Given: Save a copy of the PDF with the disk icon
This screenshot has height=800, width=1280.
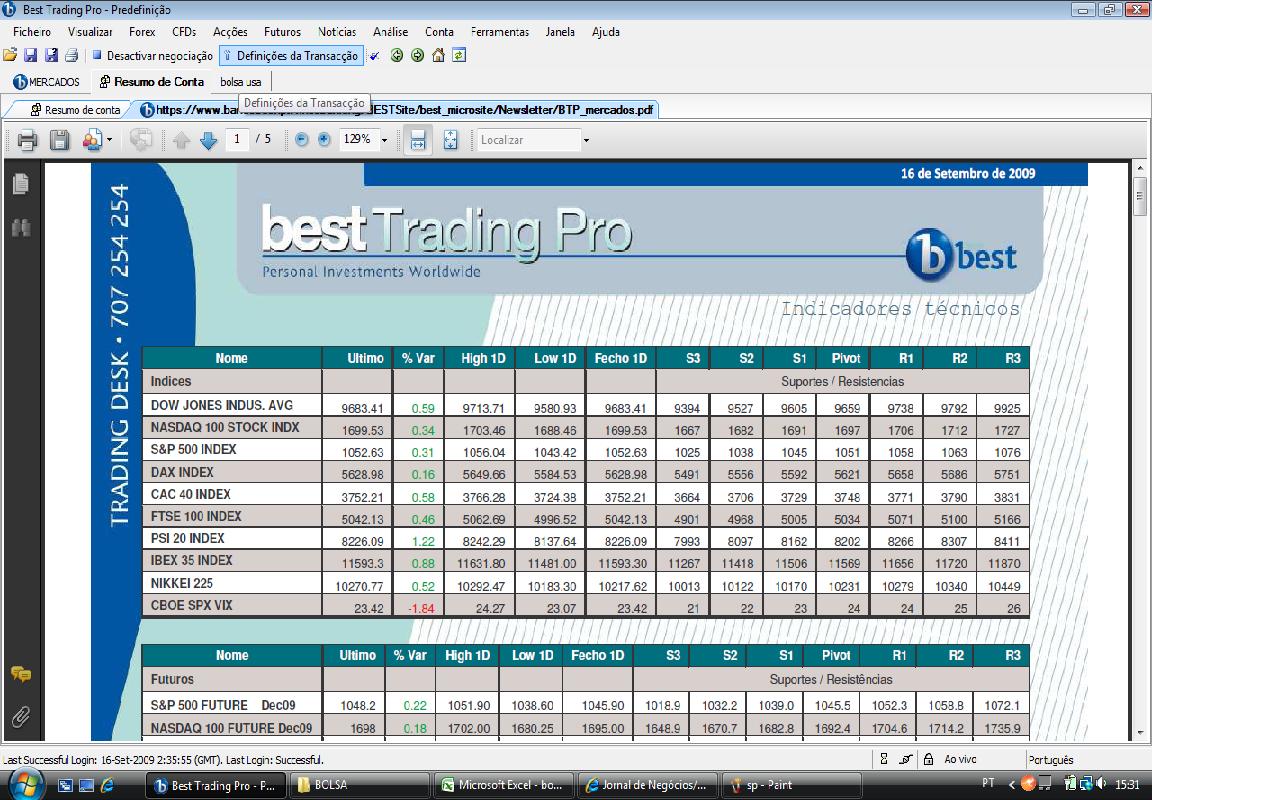Looking at the screenshot, I should point(60,140).
